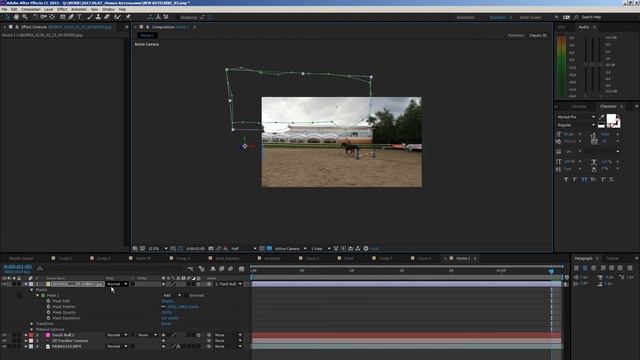Click the magenta label of Track Null 1
The height and width of the screenshot is (360, 640).
(x=48, y=335)
